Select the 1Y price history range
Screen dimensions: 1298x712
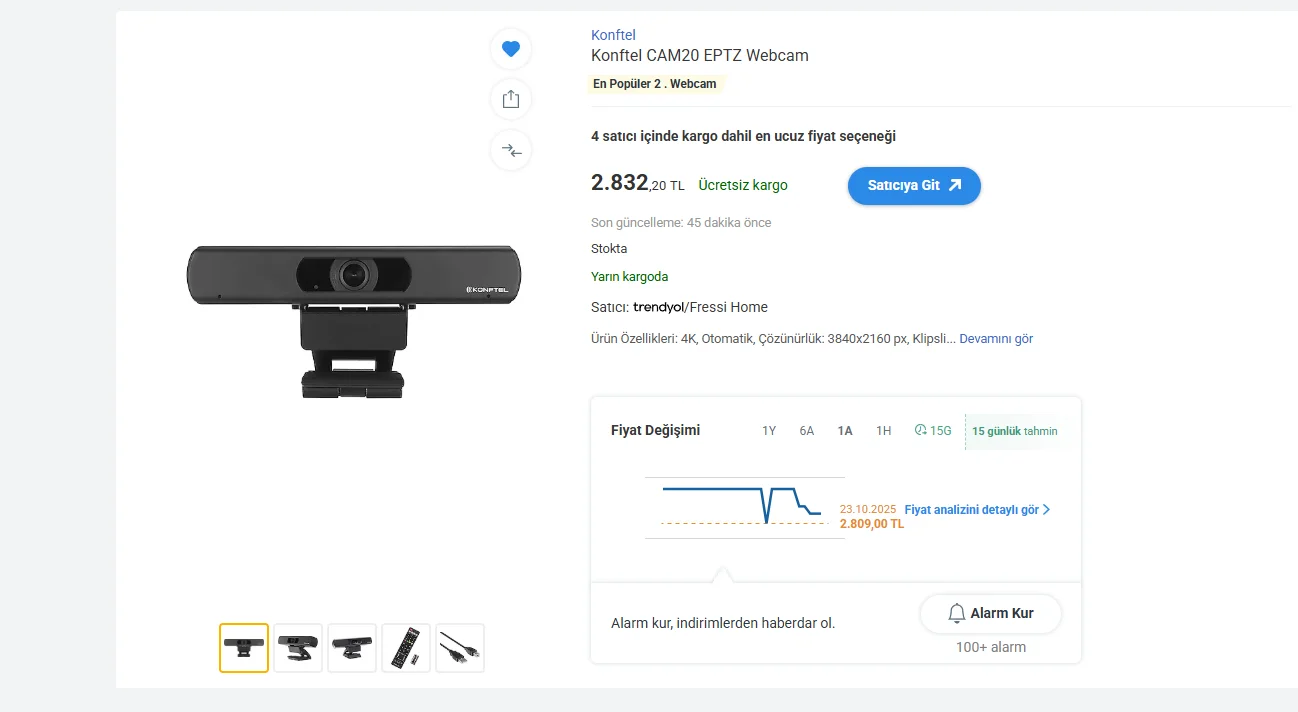click(x=769, y=431)
